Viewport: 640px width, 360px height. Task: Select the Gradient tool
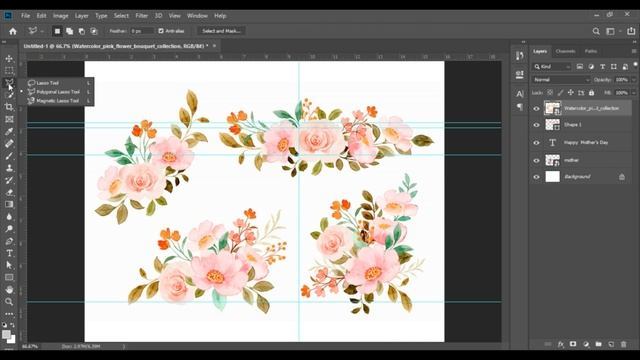tap(9, 204)
